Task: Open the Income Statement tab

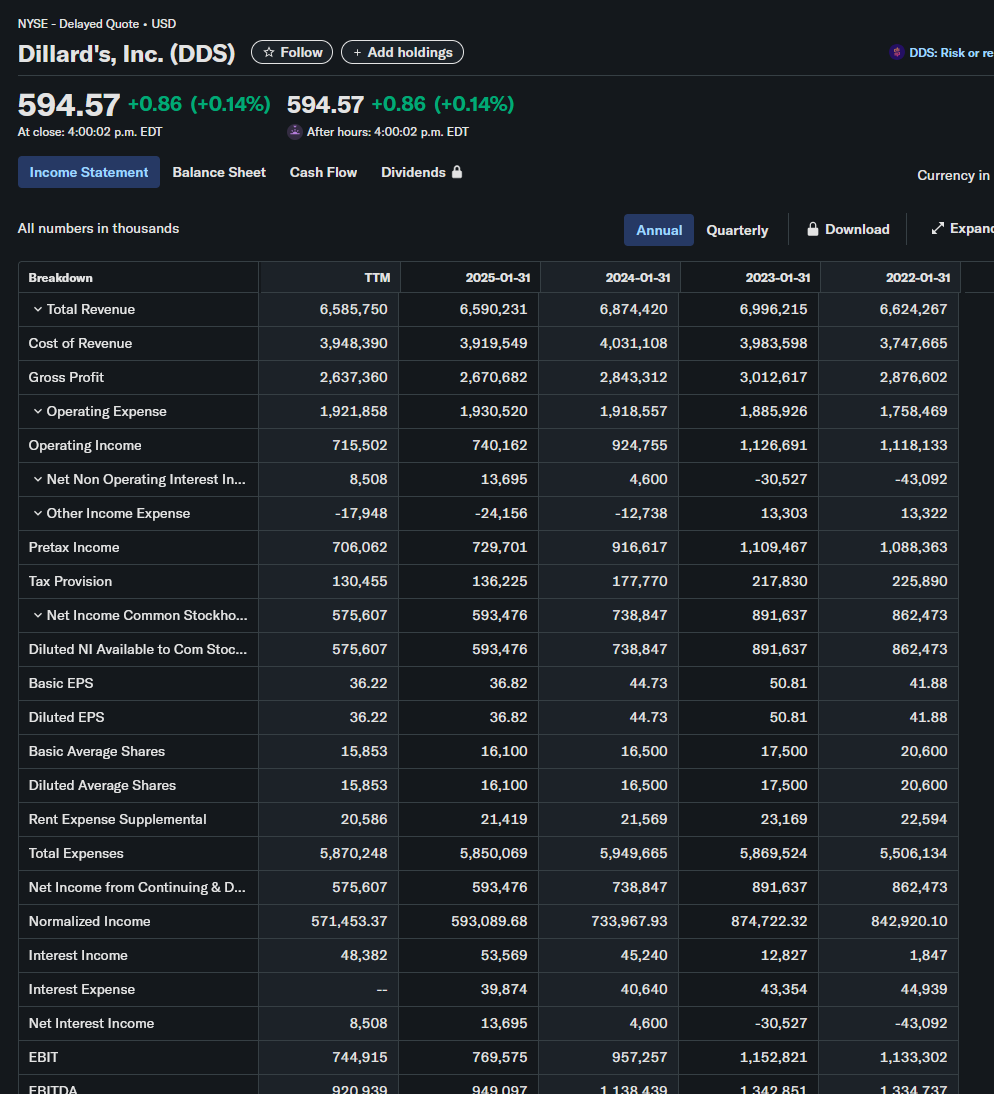Action: tap(89, 172)
